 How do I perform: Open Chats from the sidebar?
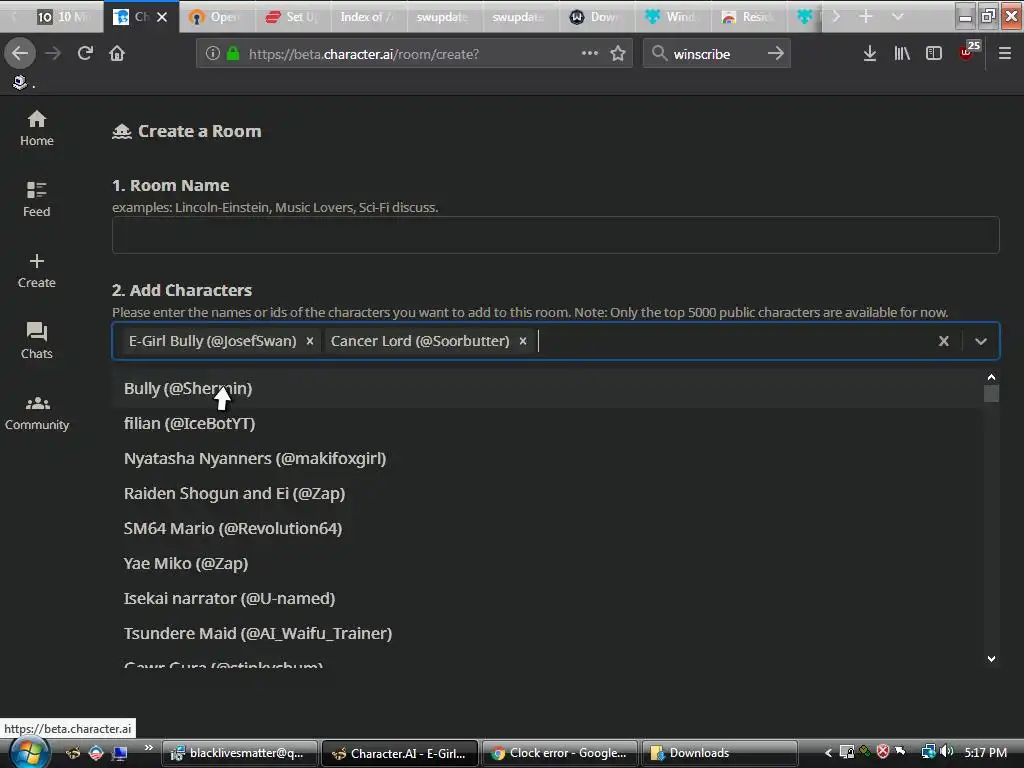(37, 341)
